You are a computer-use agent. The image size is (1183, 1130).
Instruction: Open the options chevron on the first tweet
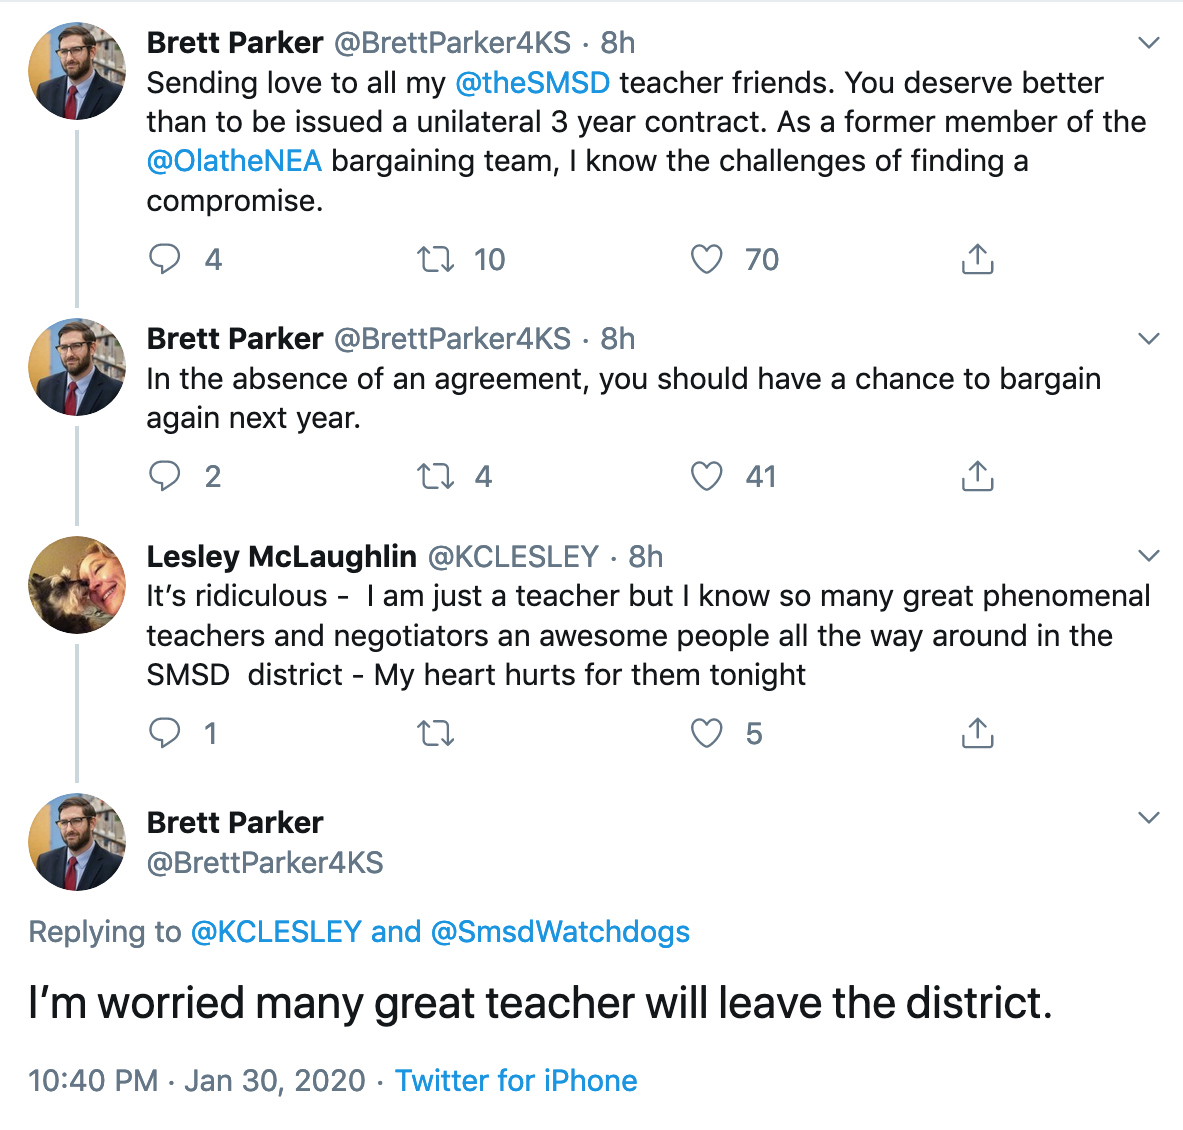1149,43
